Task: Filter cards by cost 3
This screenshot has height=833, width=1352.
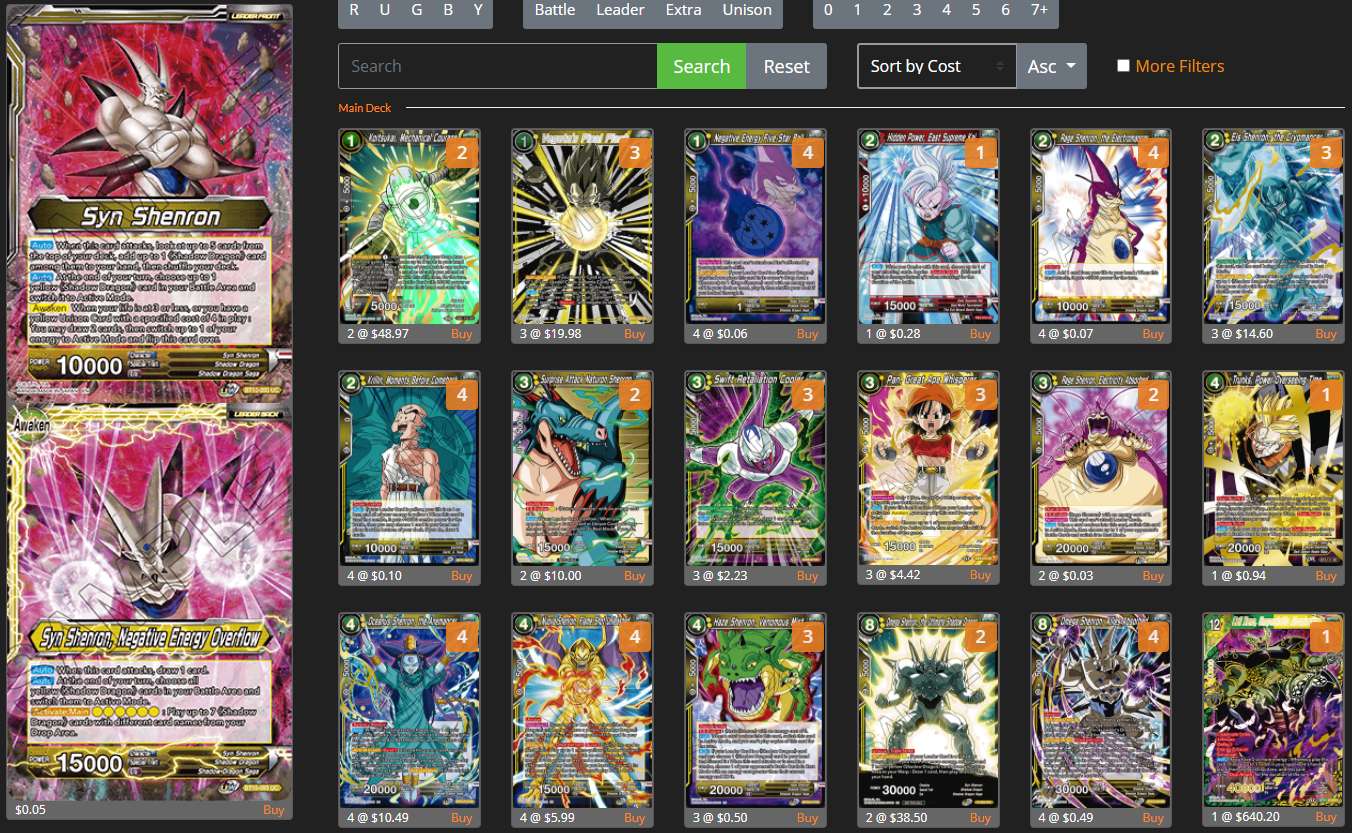Action: click(x=916, y=9)
